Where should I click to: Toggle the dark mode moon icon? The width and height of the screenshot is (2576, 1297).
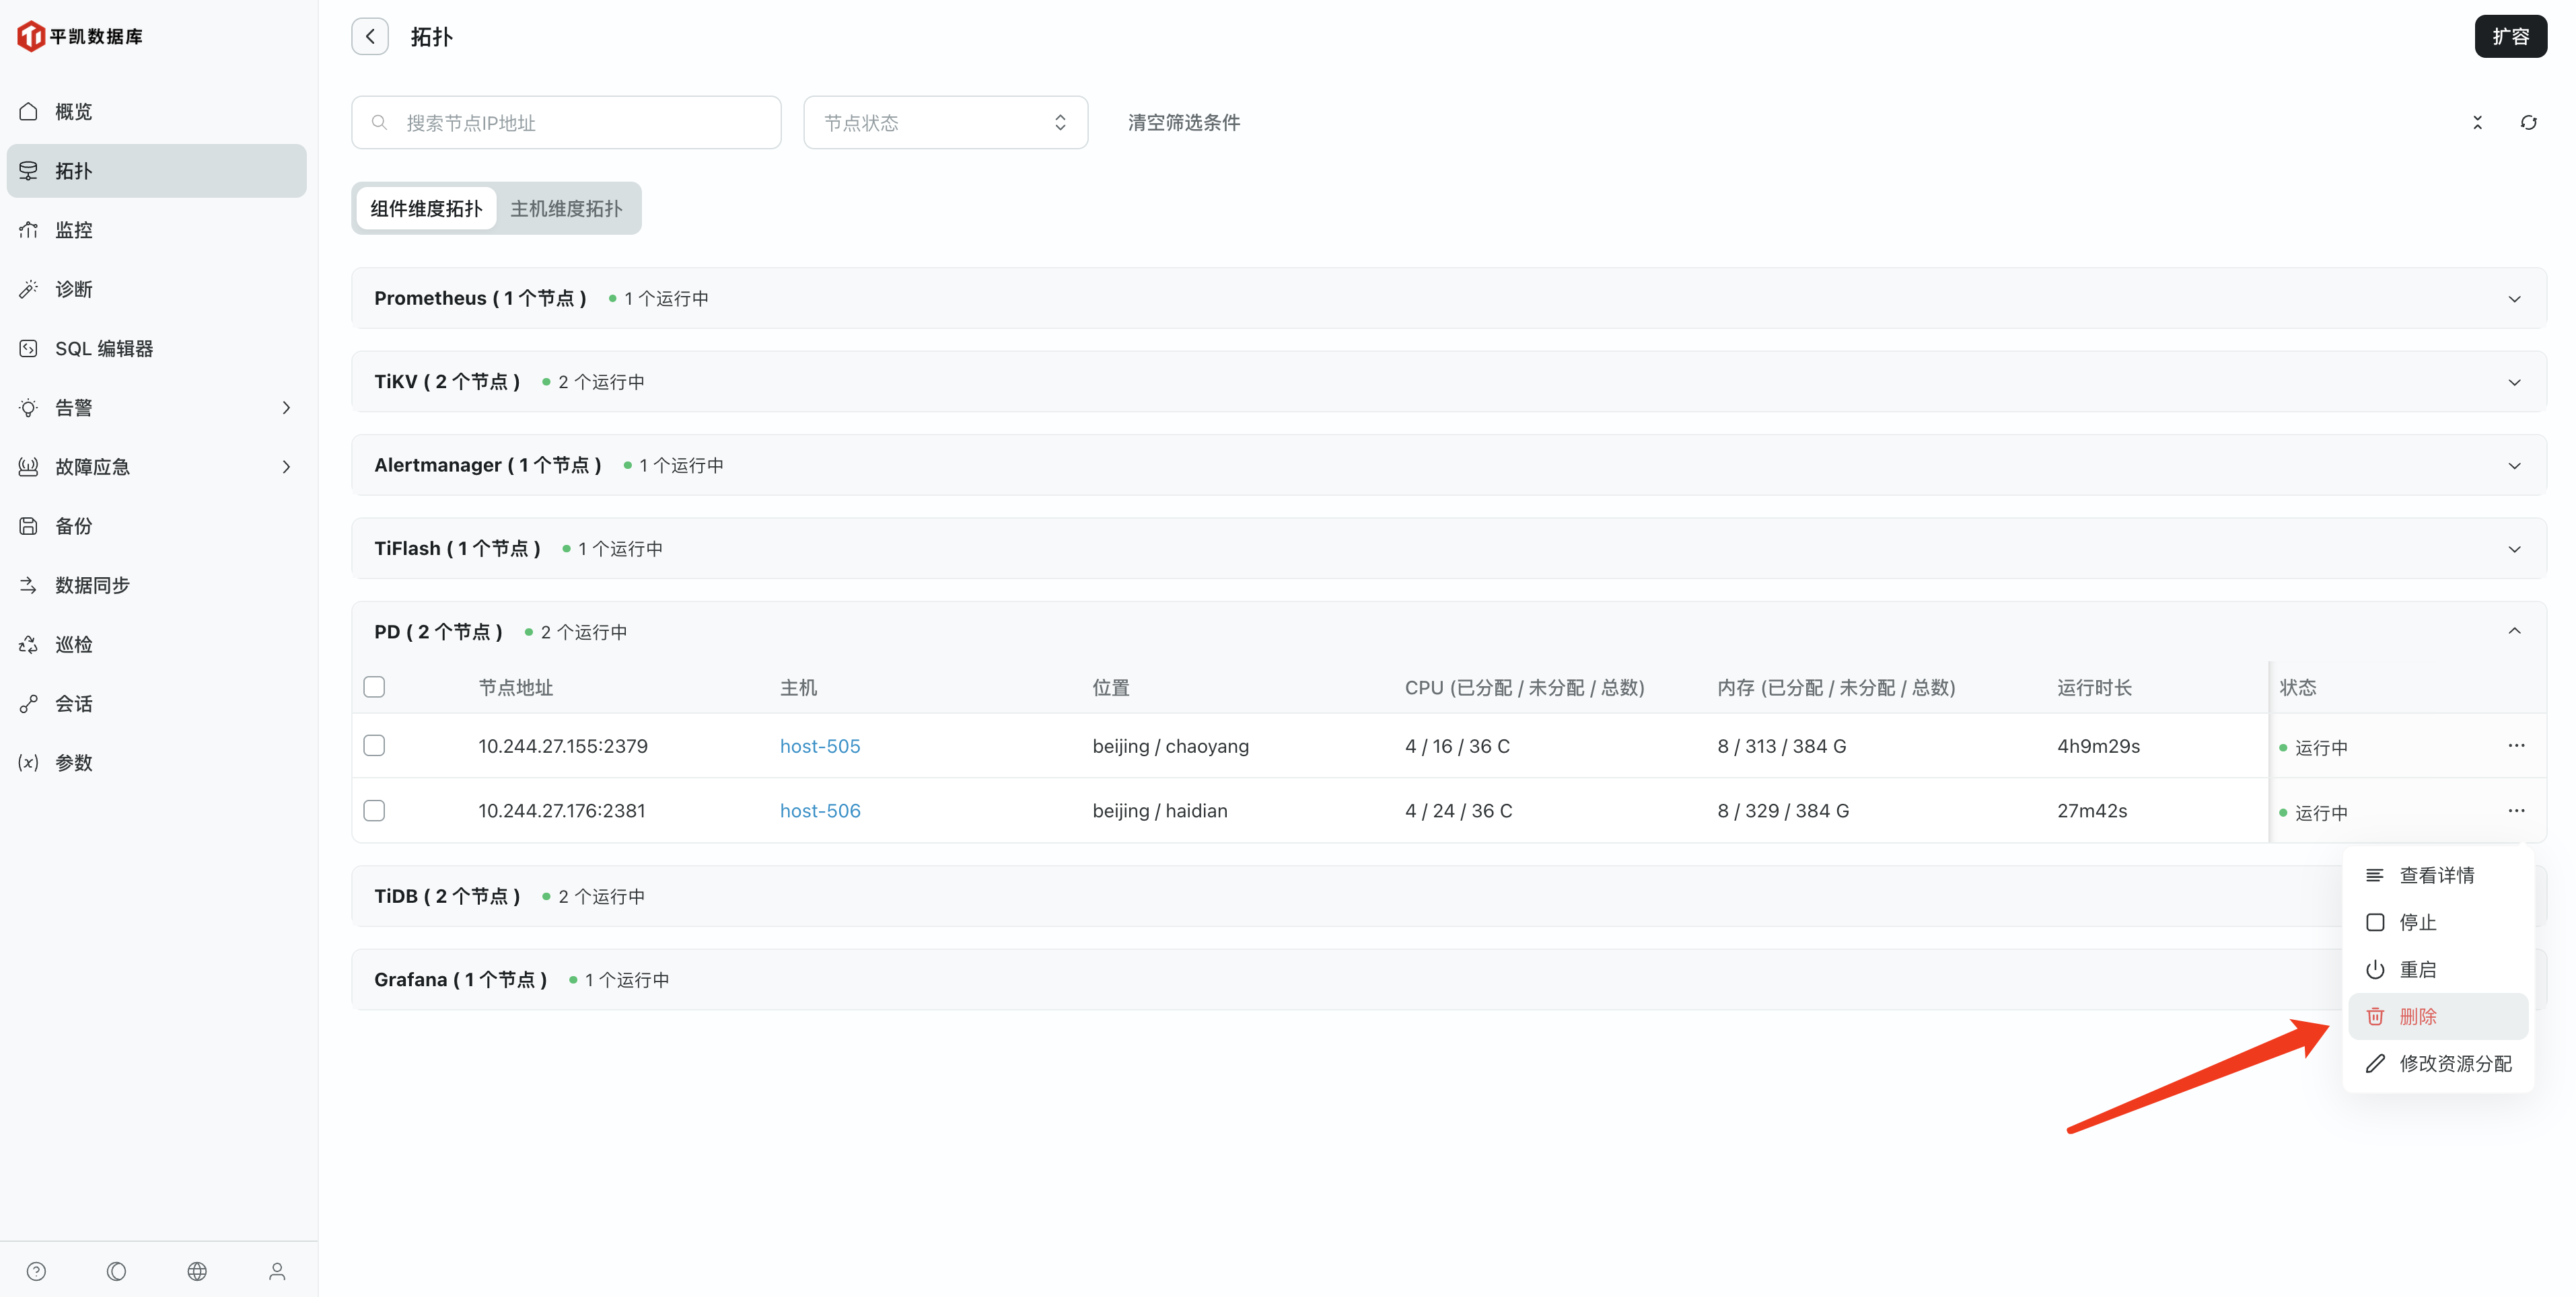pyautogui.click(x=117, y=1271)
